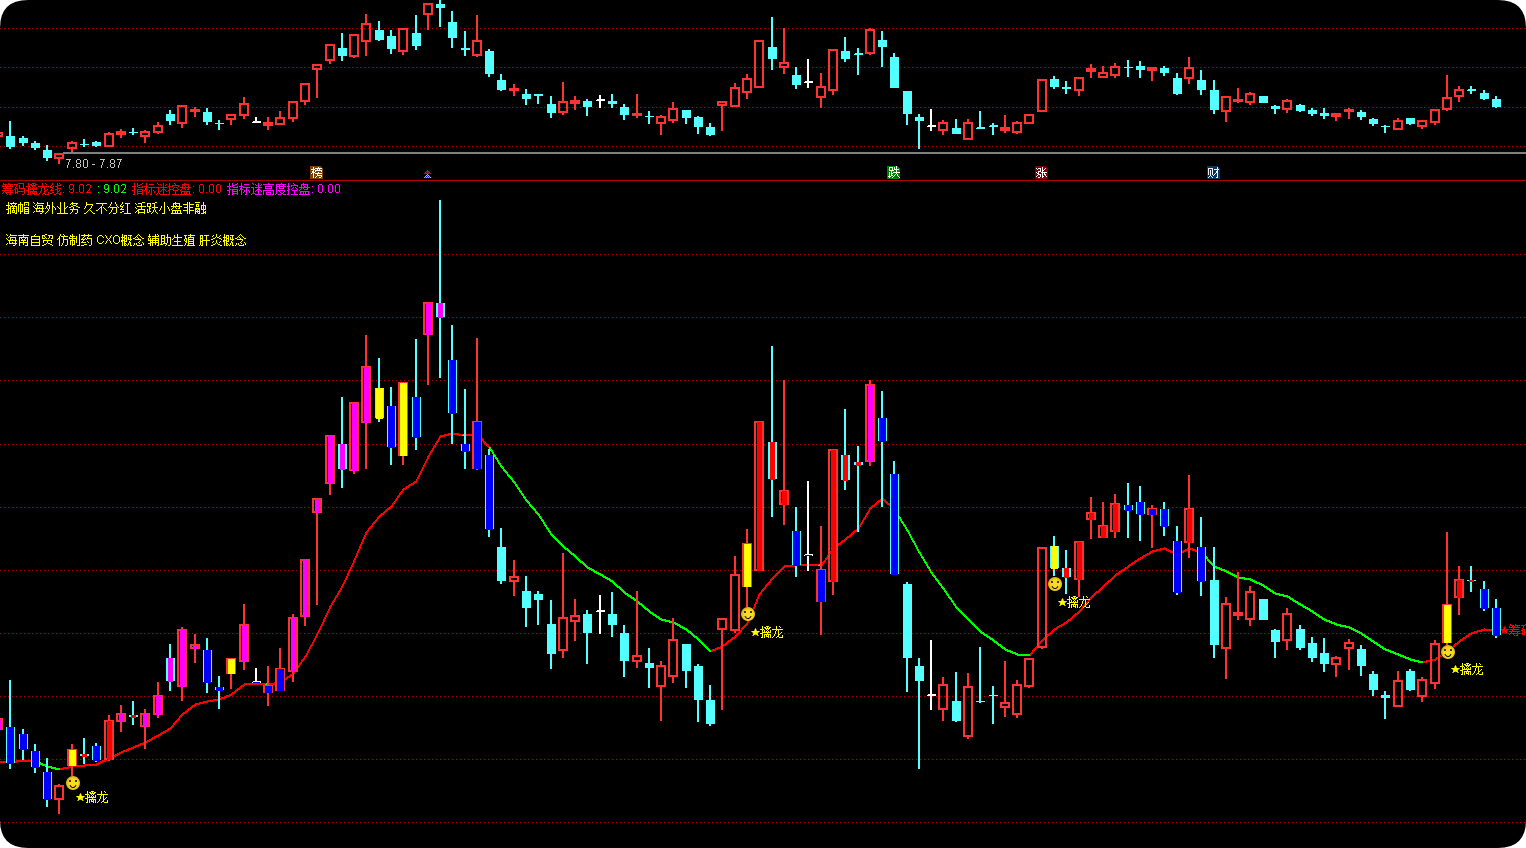1526x848 pixels.
Task: Click the last ★擒龙 label near the chart end
Action: pos(1467,669)
